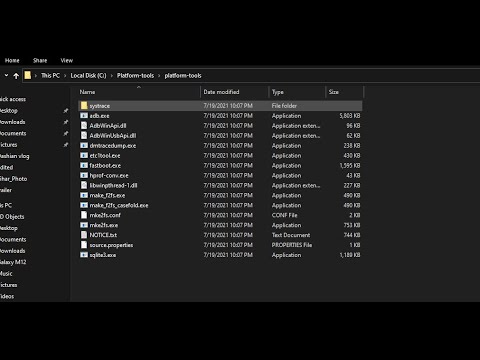Image resolution: width=480 pixels, height=360 pixels.
Task: Open the Share ribbon tab
Action: (40, 60)
